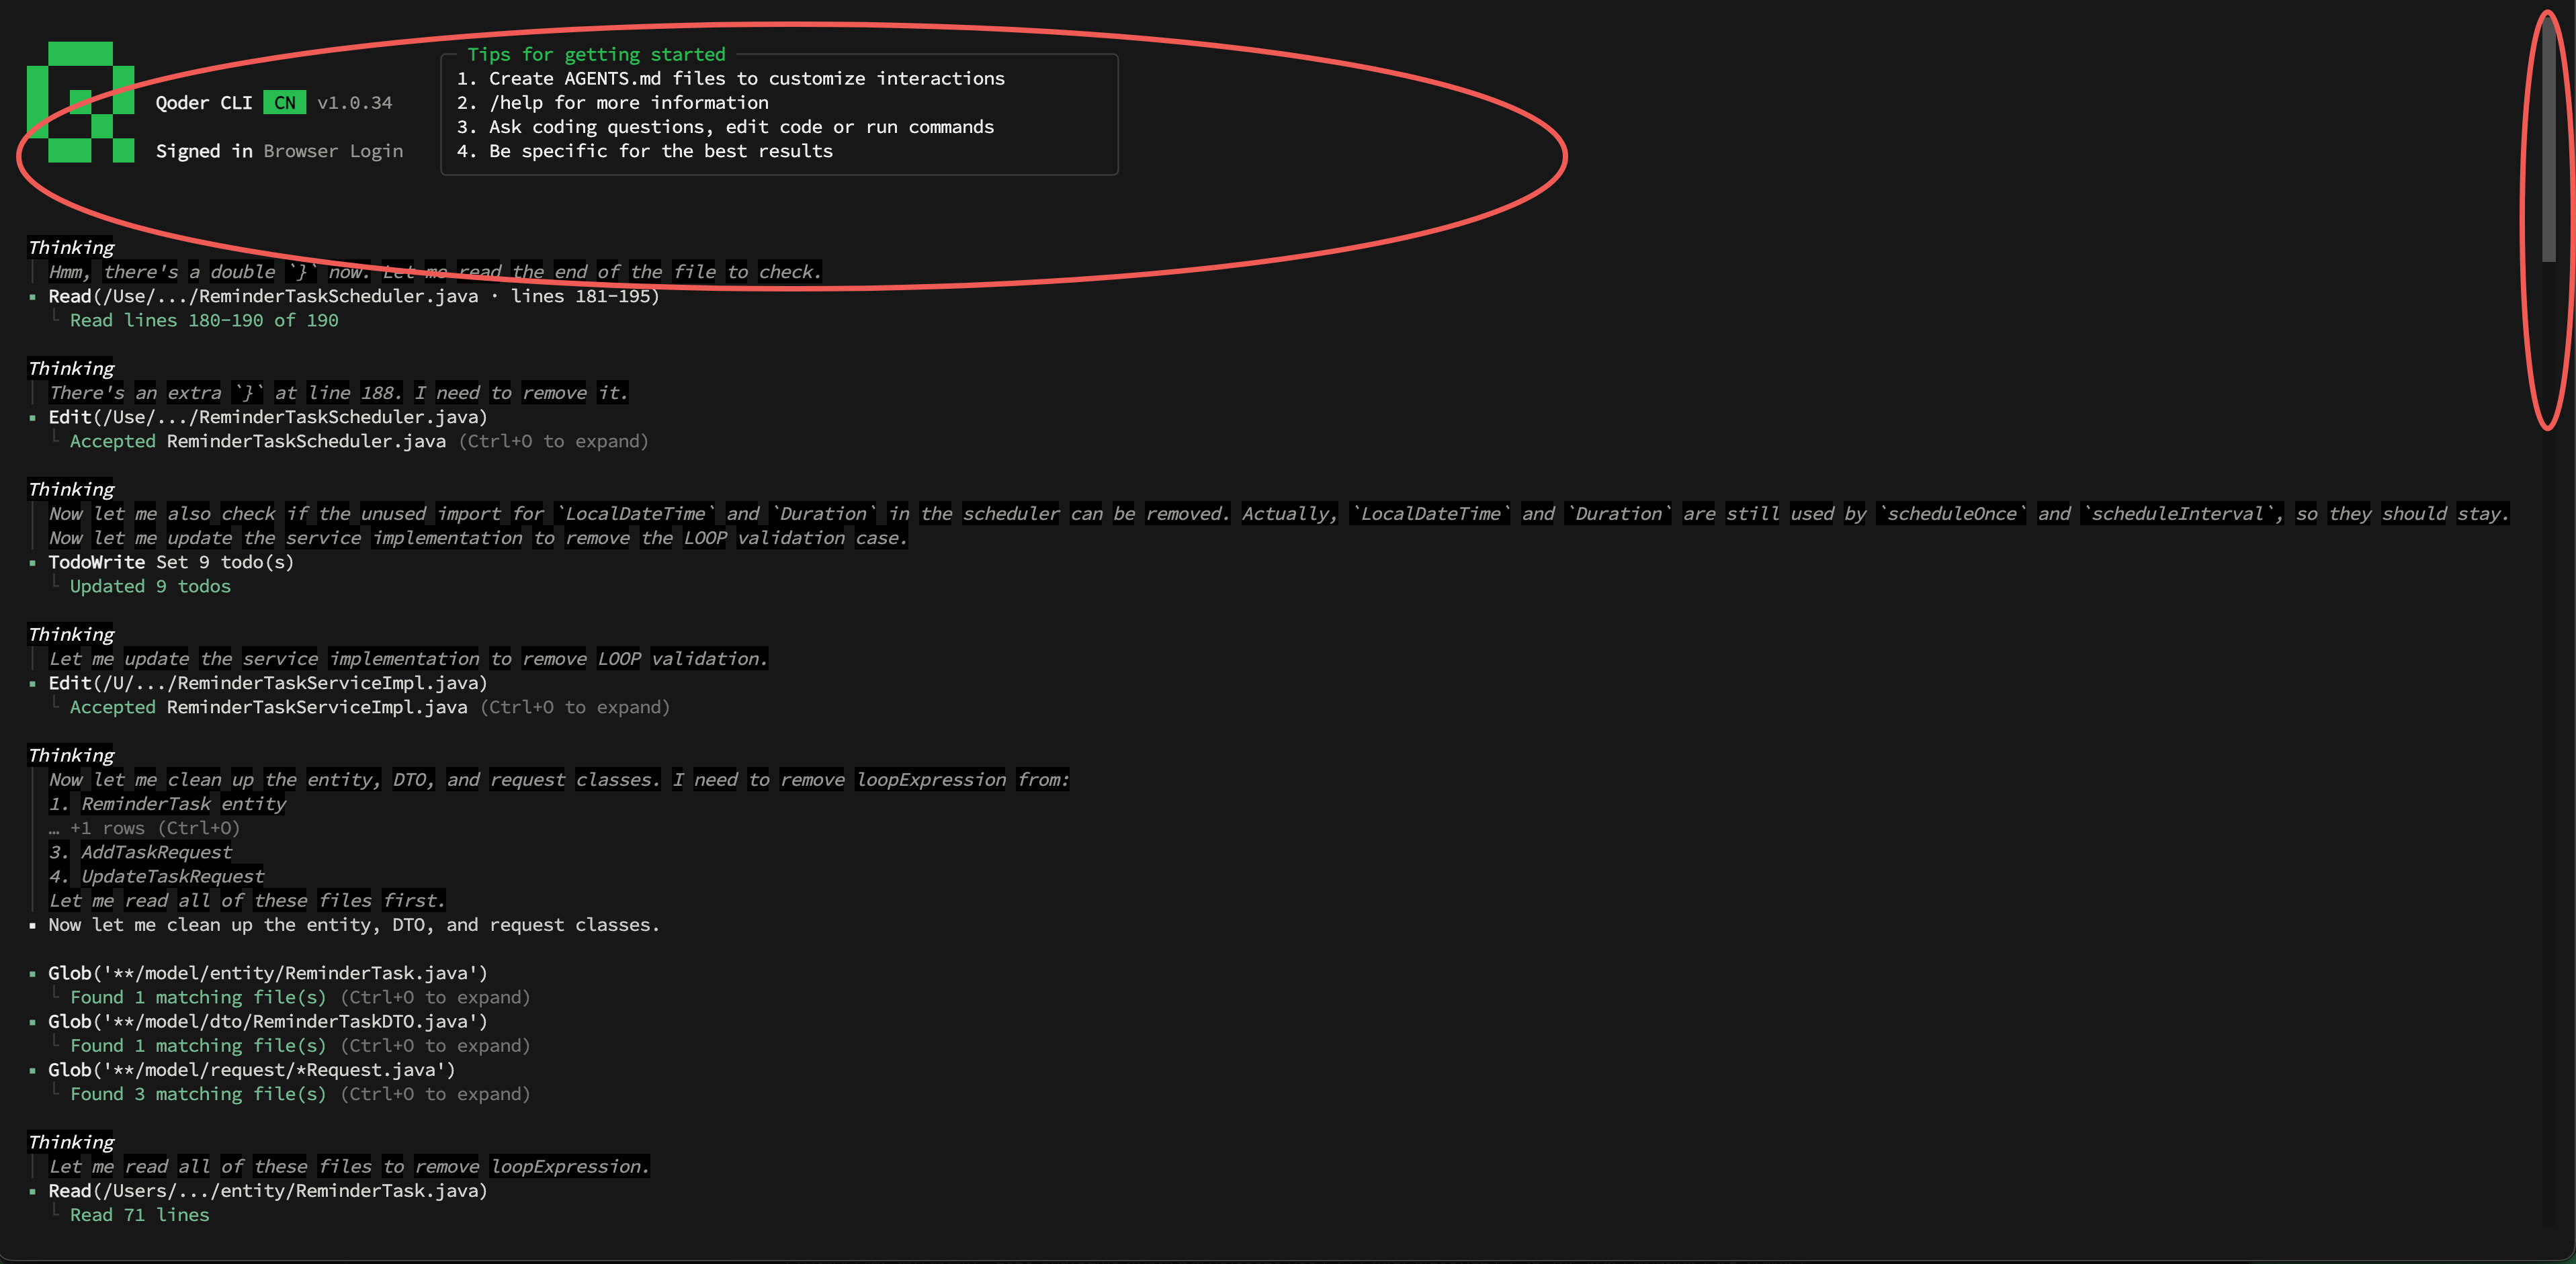Click the 'Read 71 lines' result
Image resolution: width=2576 pixels, height=1264 pixels.
click(x=140, y=1215)
